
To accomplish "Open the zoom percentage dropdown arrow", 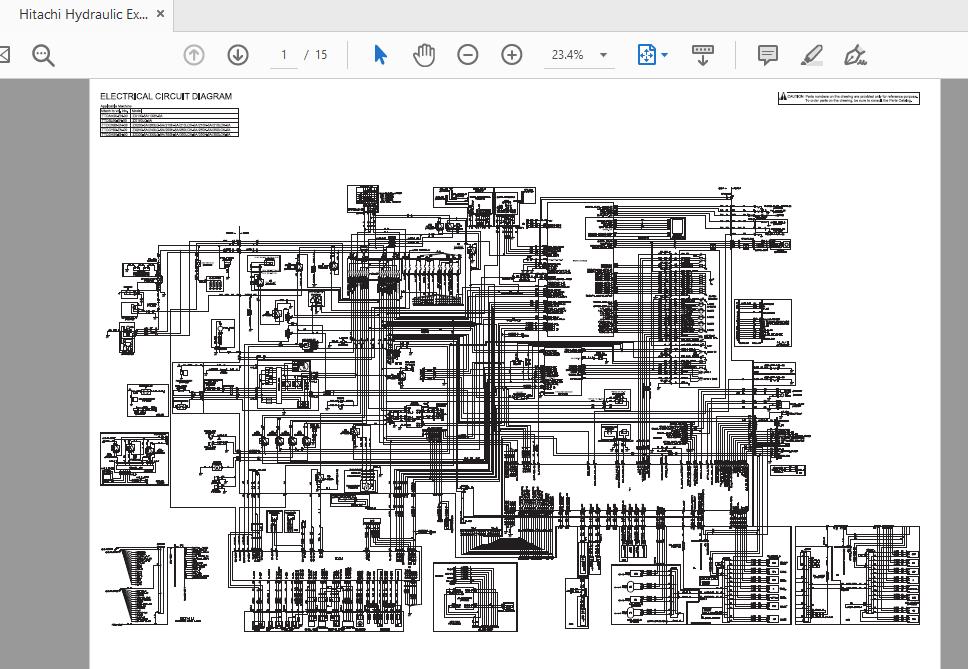I will coord(603,55).
